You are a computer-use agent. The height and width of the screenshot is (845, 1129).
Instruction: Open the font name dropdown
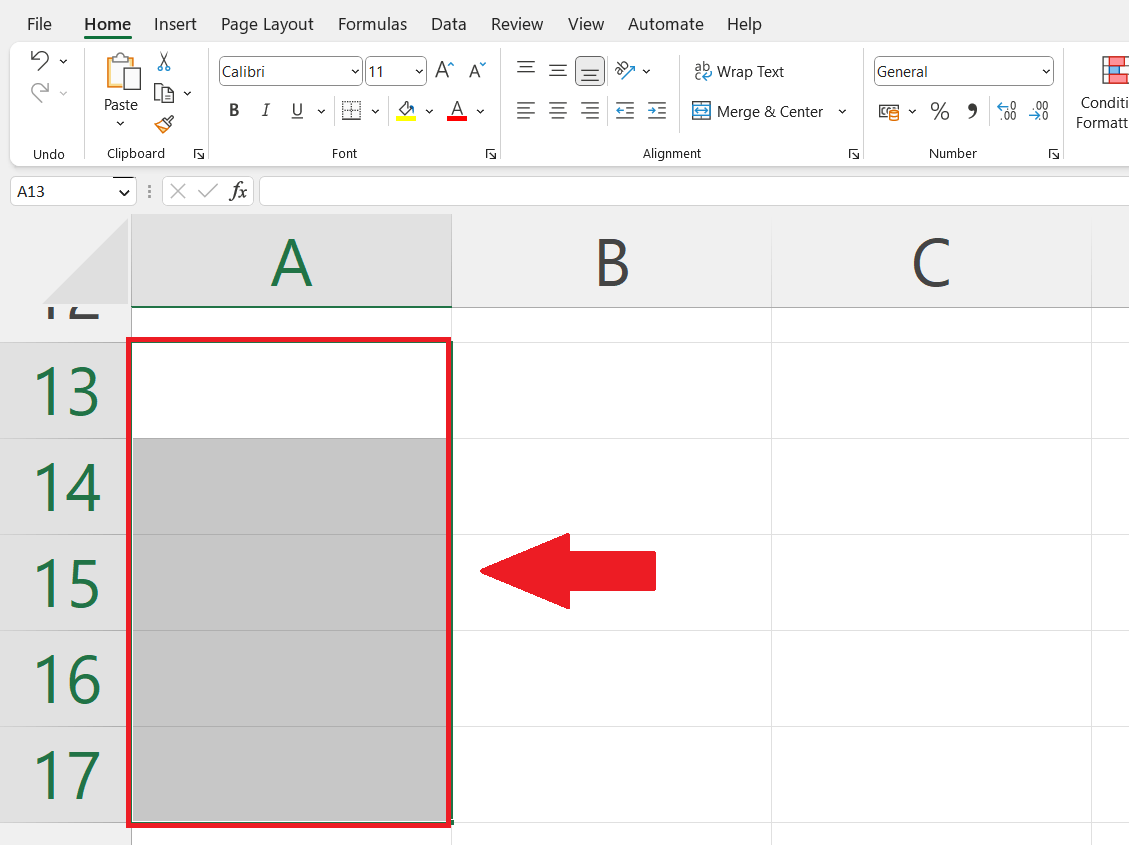tap(355, 71)
